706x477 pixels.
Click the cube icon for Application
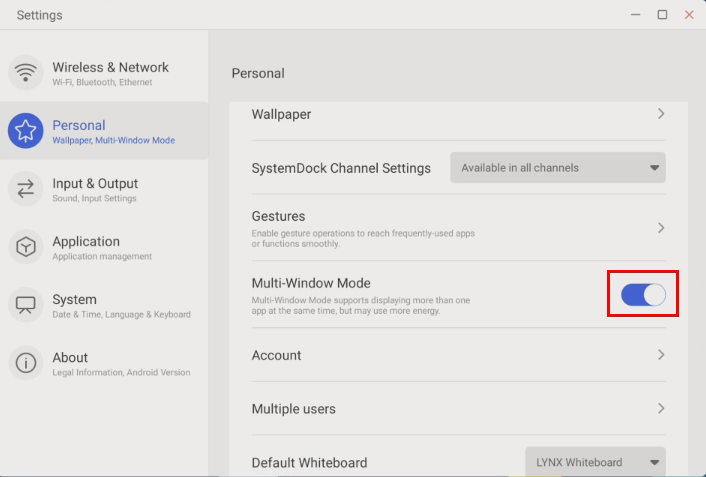[x=26, y=247]
